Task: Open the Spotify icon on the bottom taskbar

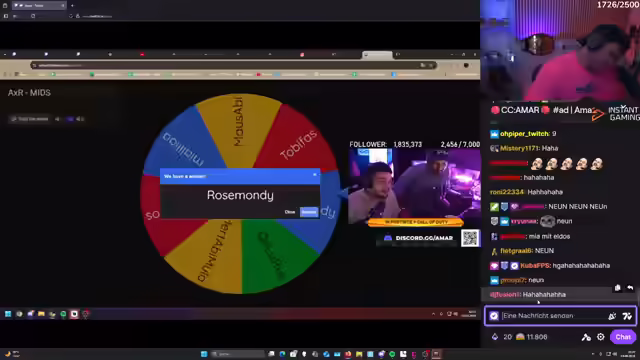Action: (392, 354)
